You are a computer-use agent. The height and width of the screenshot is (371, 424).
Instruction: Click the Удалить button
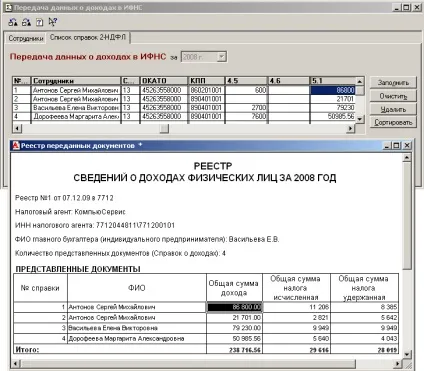click(x=393, y=109)
